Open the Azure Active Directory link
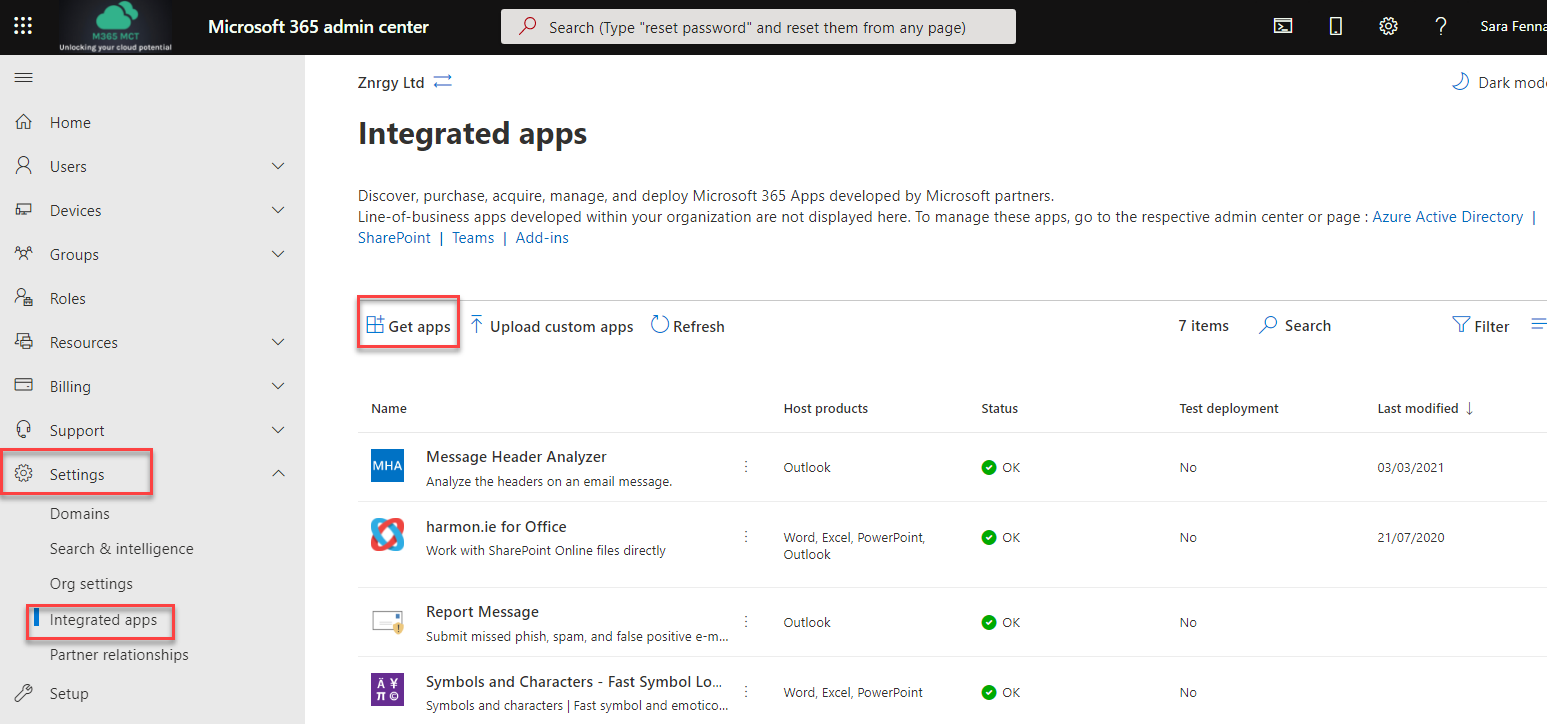 coord(1447,217)
